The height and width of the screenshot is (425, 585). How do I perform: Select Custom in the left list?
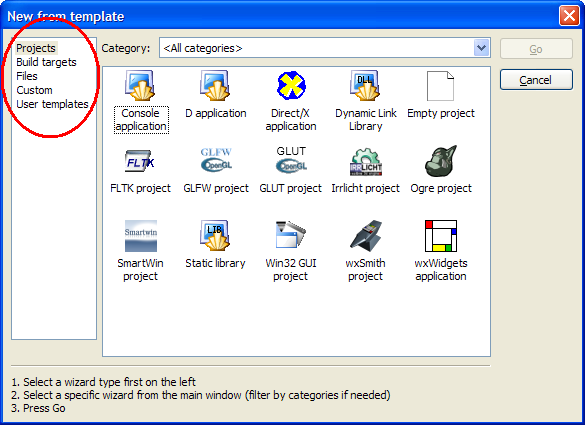coord(34,90)
